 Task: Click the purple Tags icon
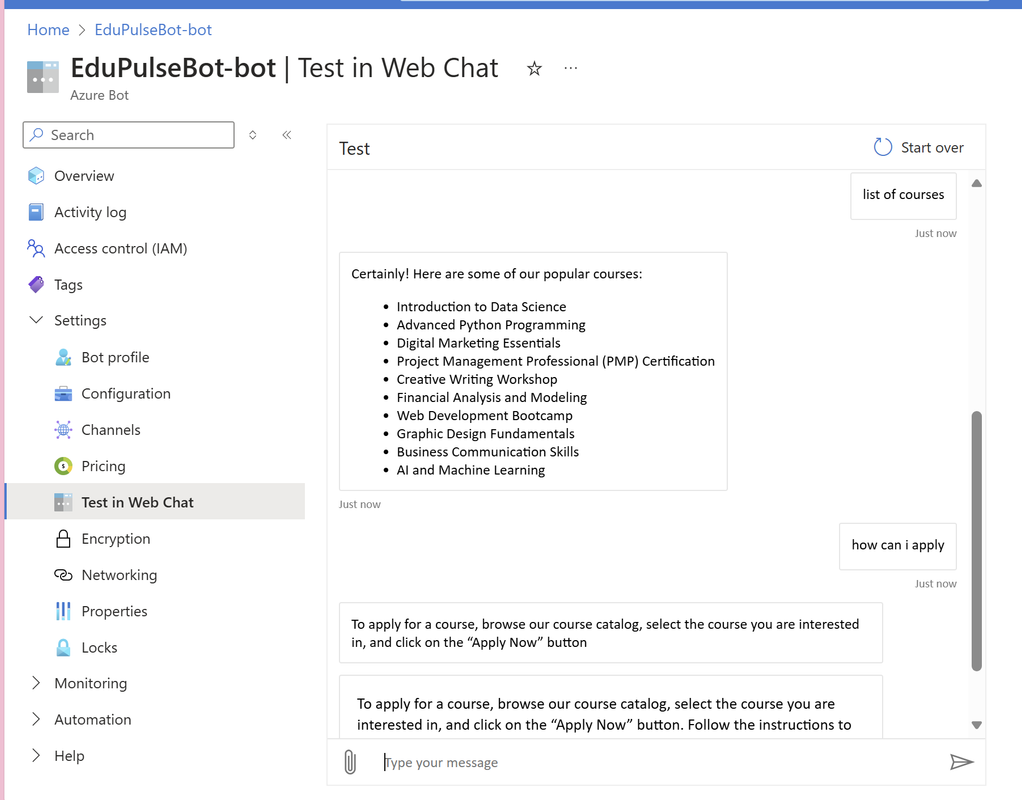pyautogui.click(x=36, y=284)
